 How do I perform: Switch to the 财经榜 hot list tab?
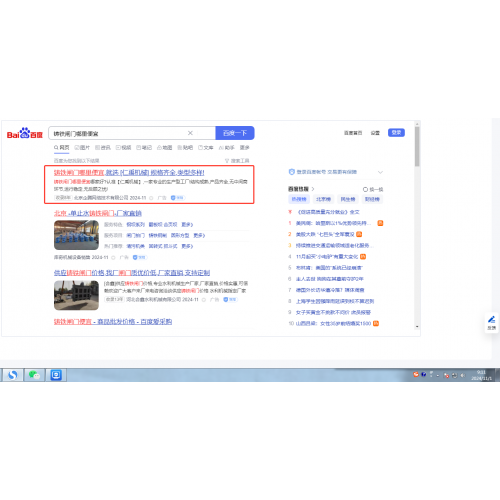(x=372, y=199)
